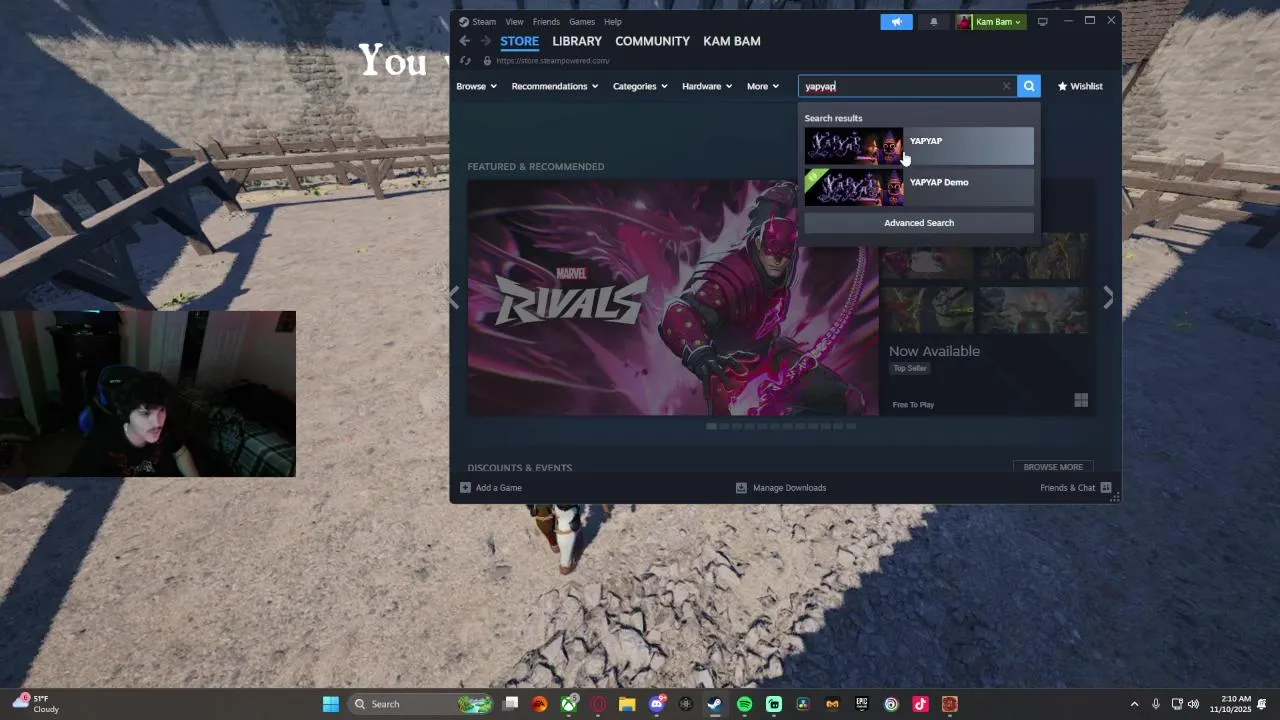
Task: Open TikTok app in taskbar
Action: pyautogui.click(x=920, y=704)
